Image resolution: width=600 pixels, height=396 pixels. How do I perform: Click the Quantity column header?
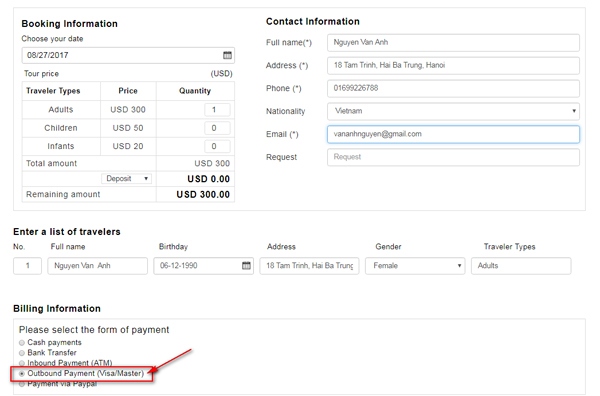click(195, 91)
